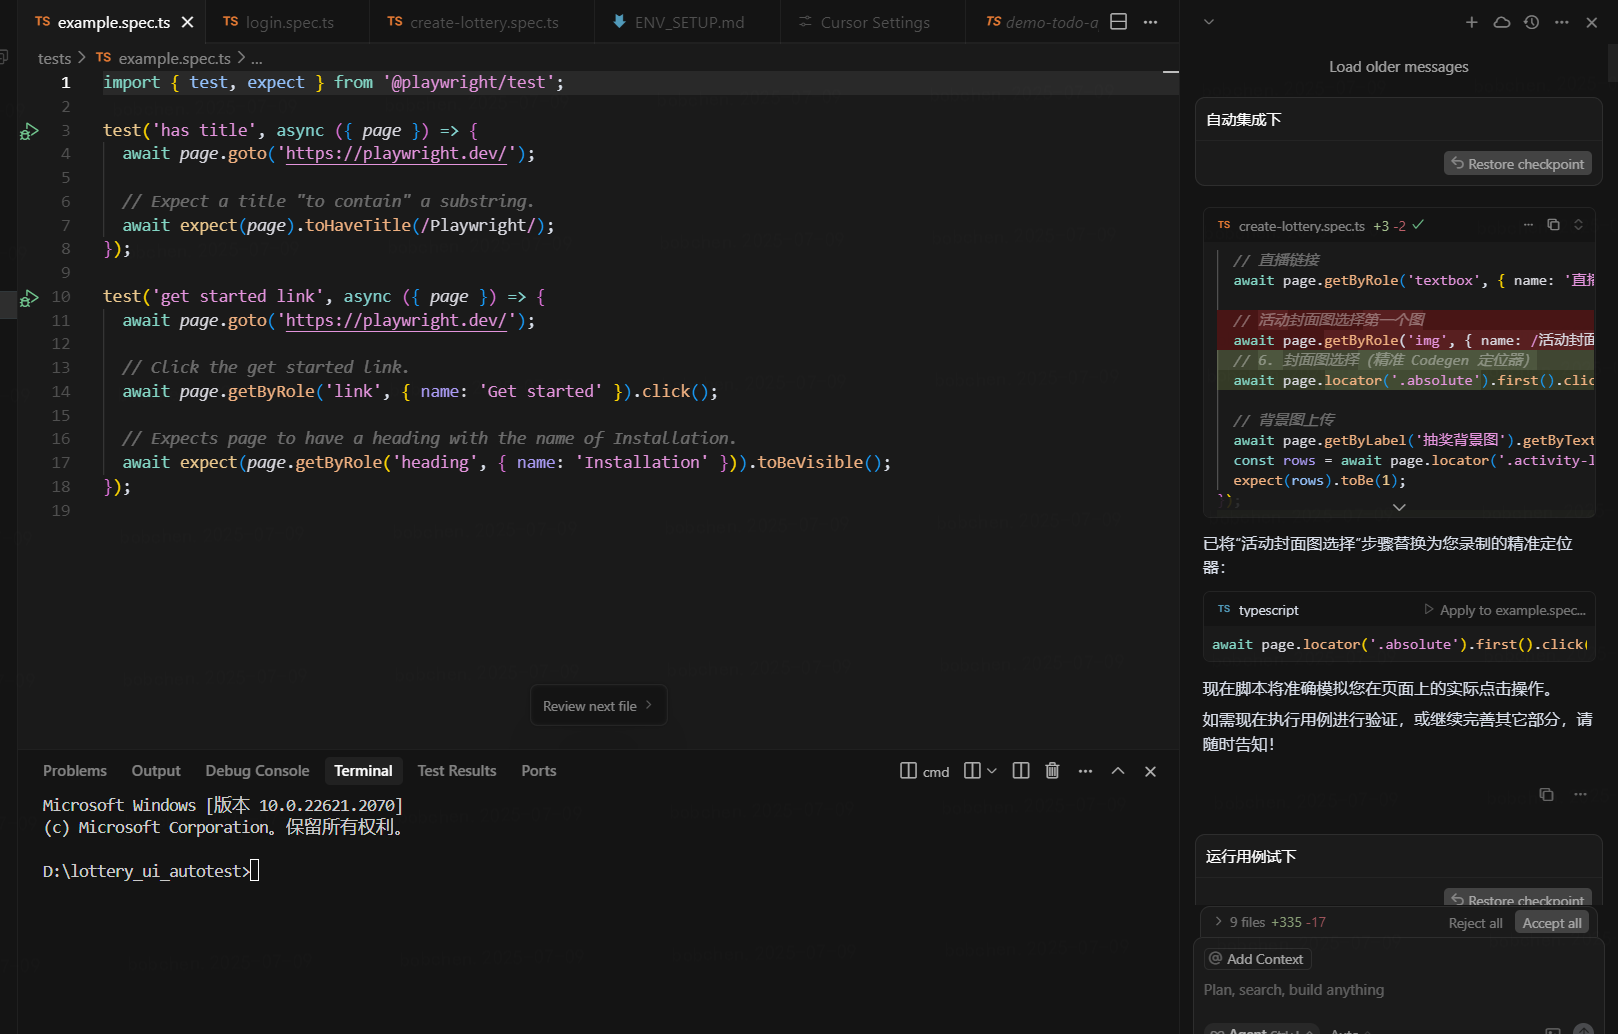Viewport: 1618px width, 1034px height.
Task: Toggle expand/collapse arrows on create-lottery.spec.ts block
Action: pyautogui.click(x=1578, y=225)
